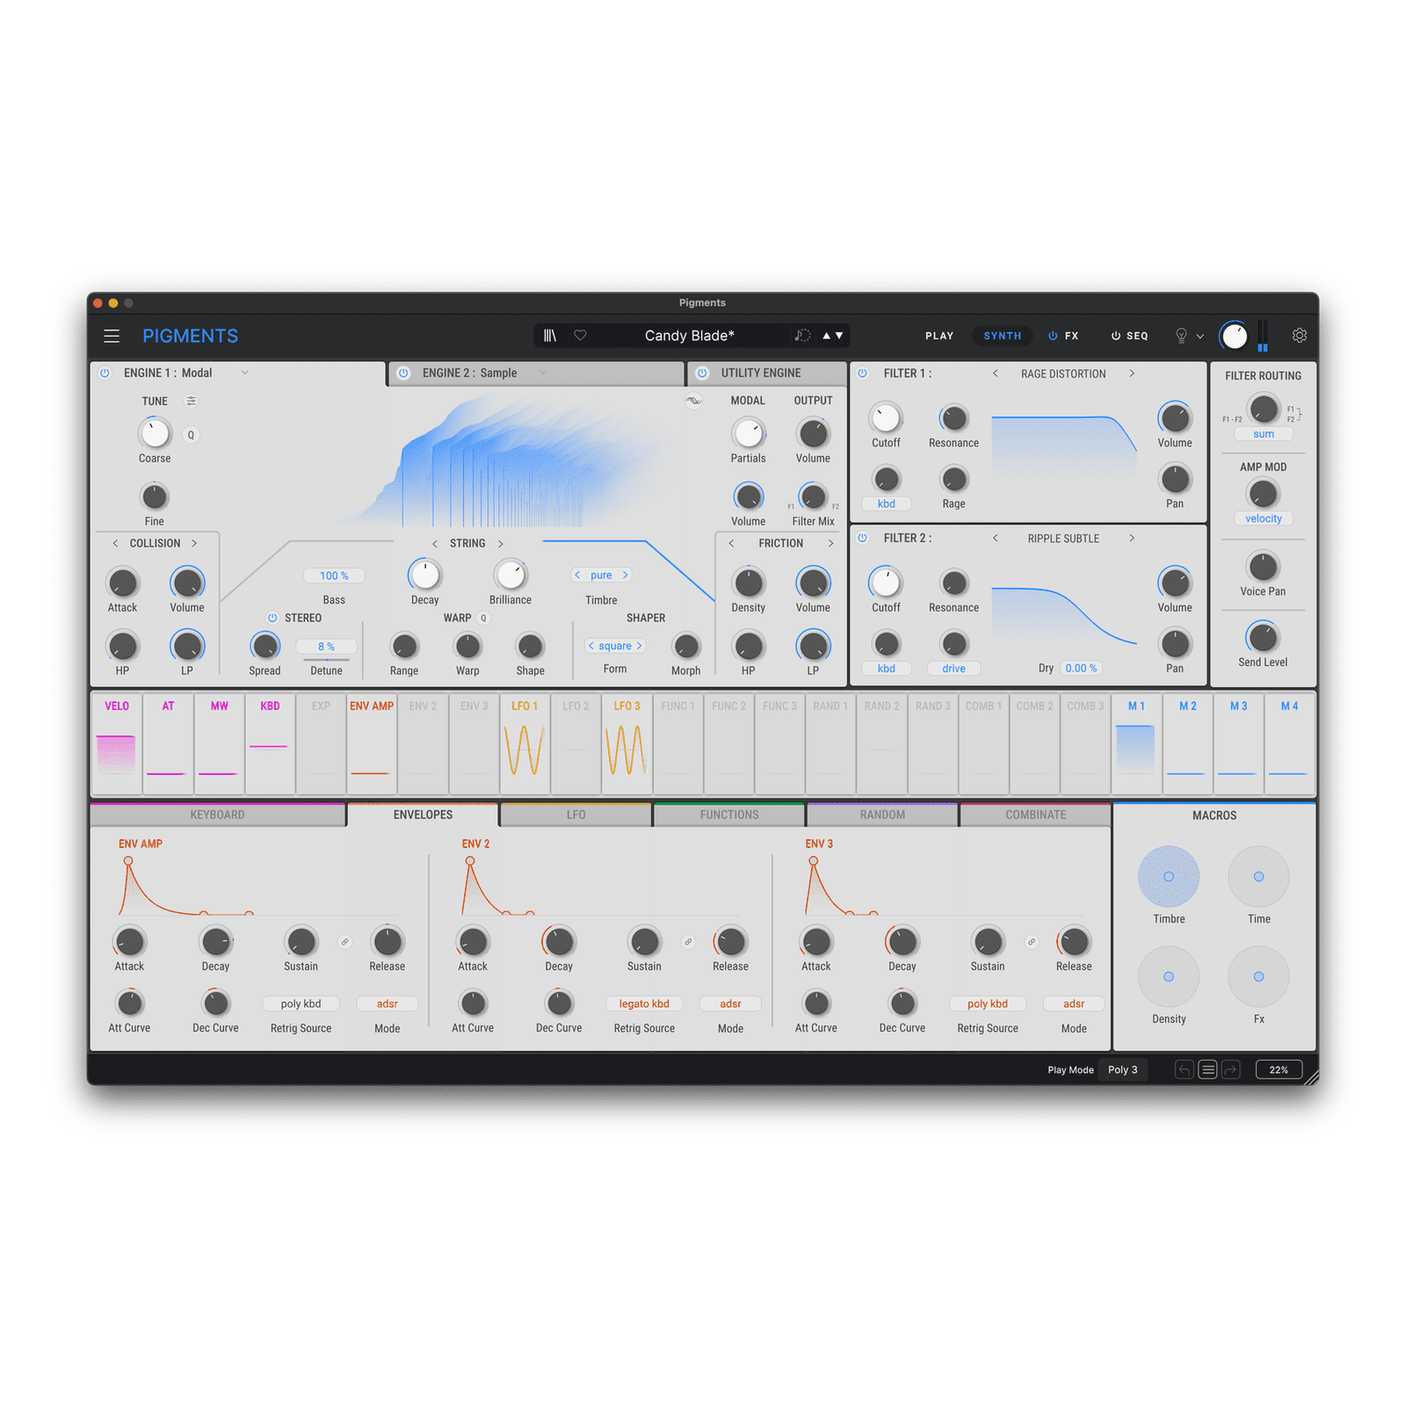This screenshot has width=1406, height=1406.
Task: Open the edit history list icon
Action: point(1207,1069)
